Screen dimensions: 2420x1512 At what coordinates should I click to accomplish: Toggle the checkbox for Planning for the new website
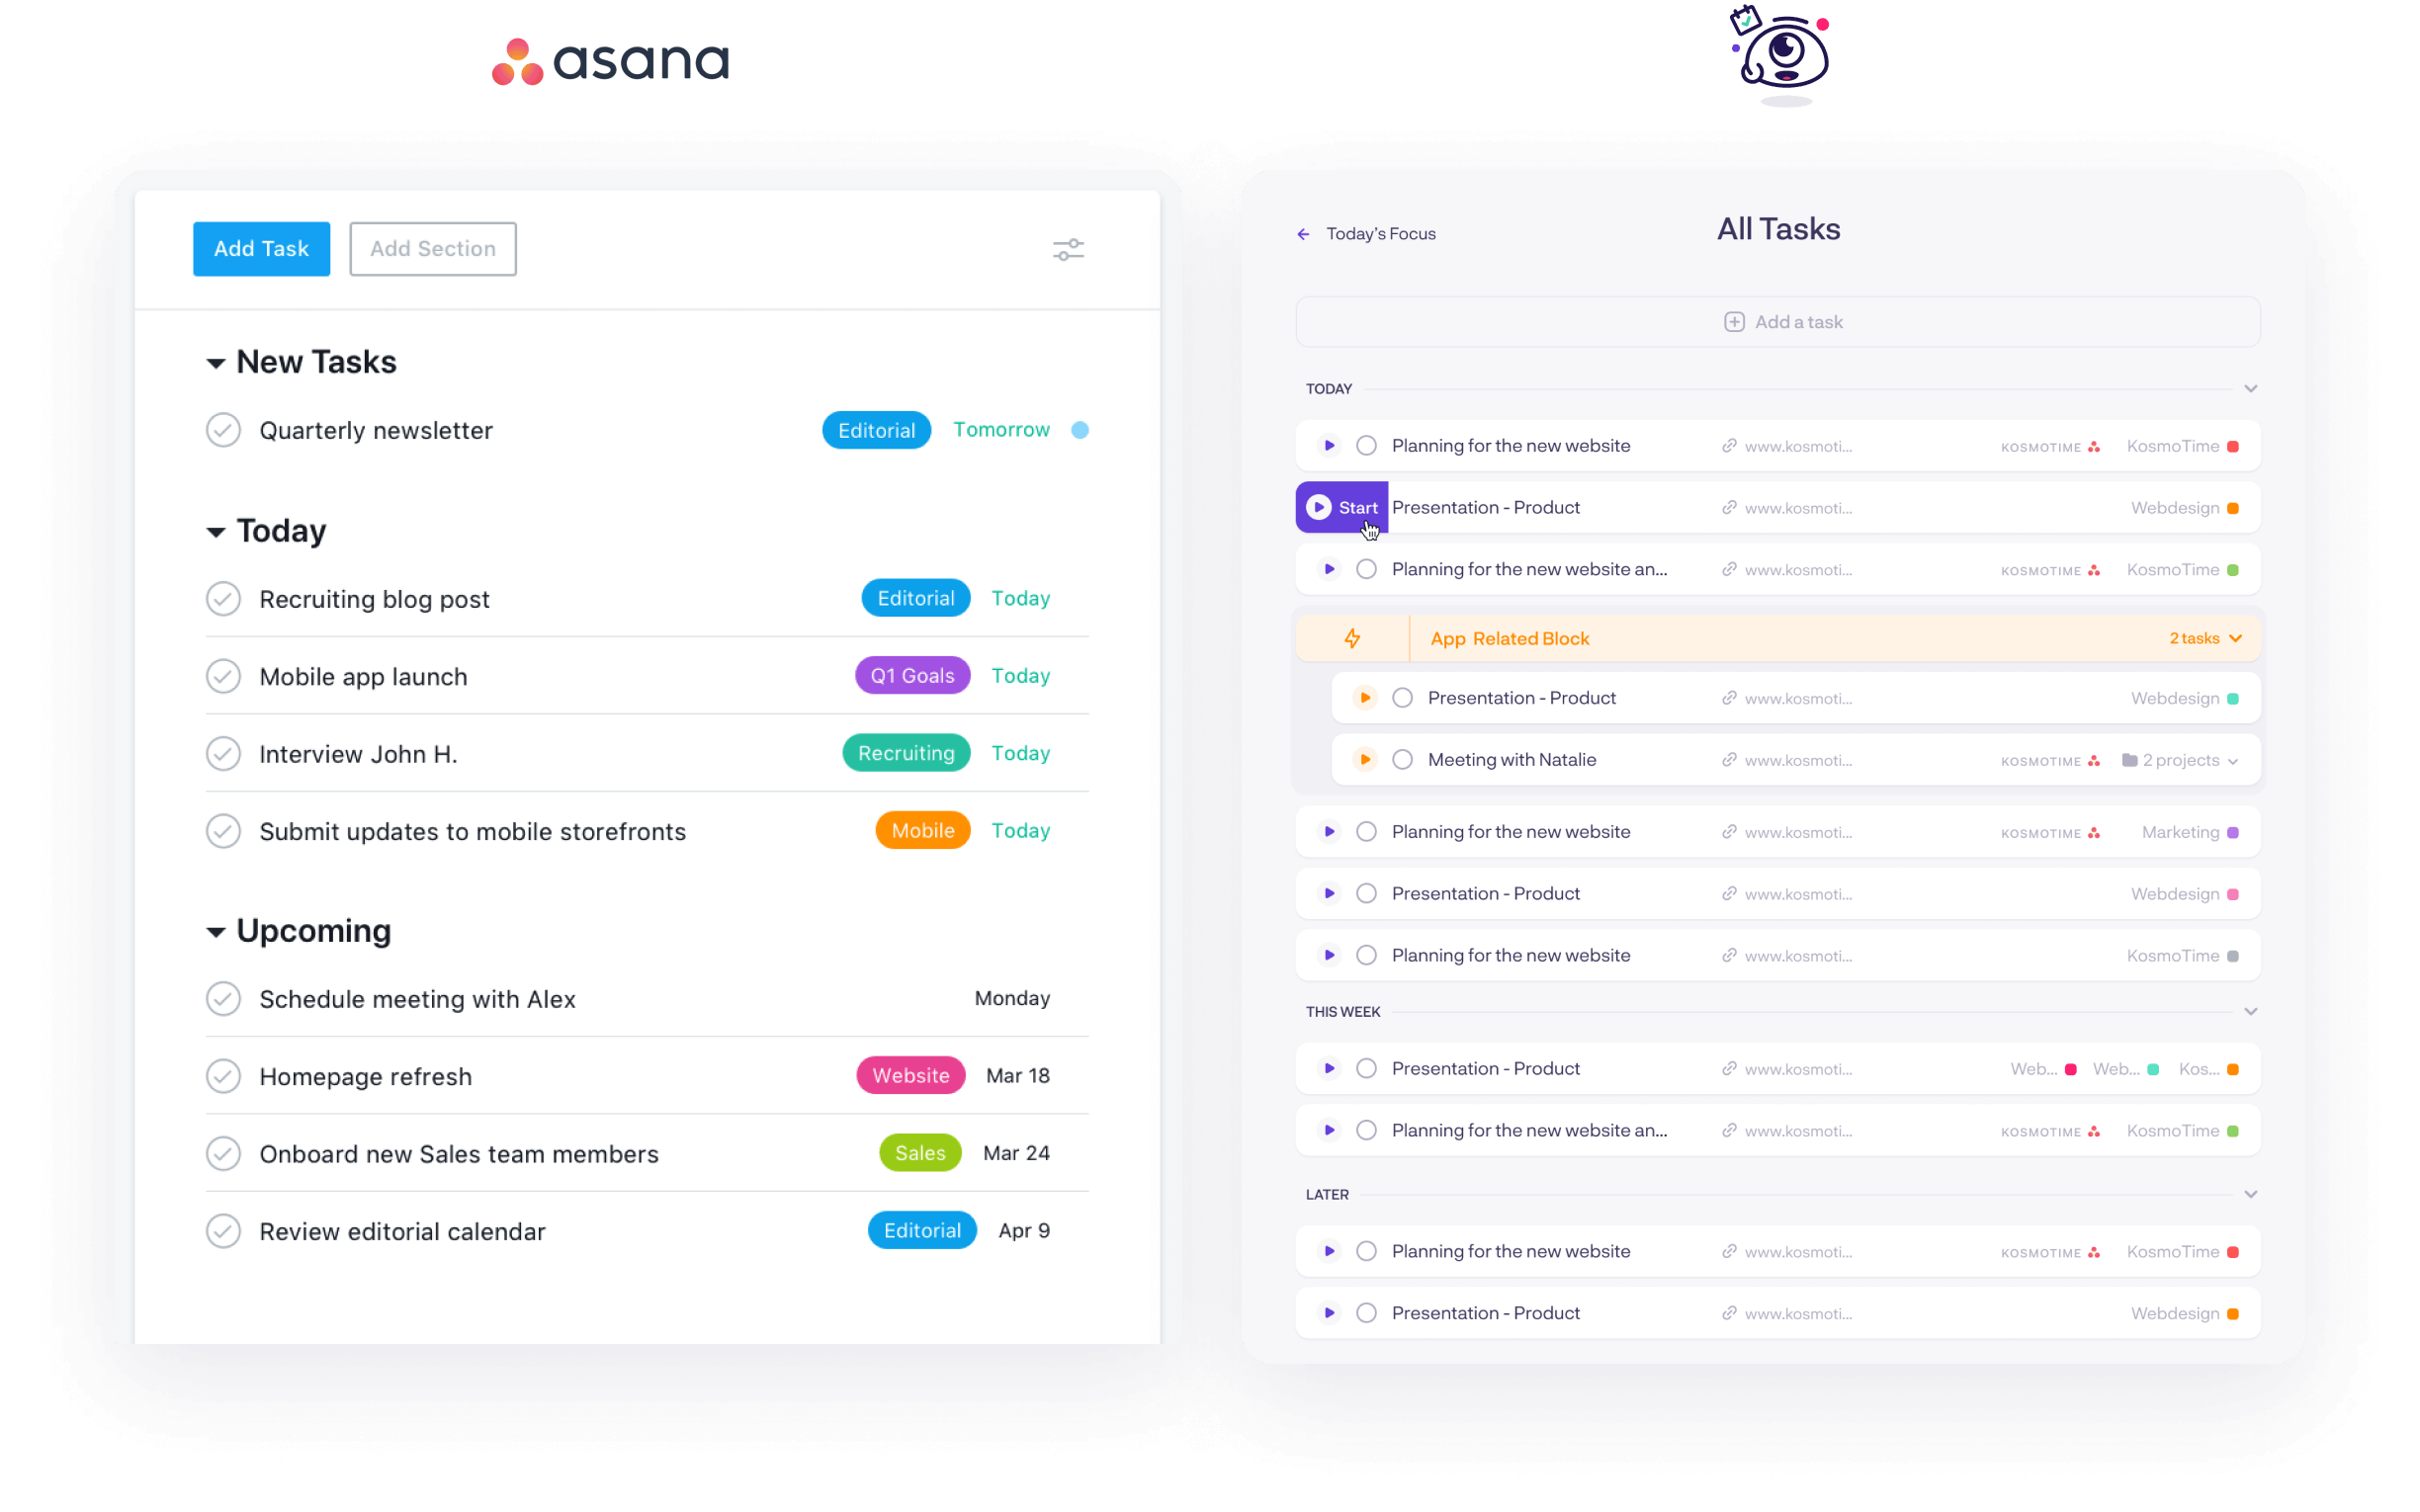(x=1366, y=446)
